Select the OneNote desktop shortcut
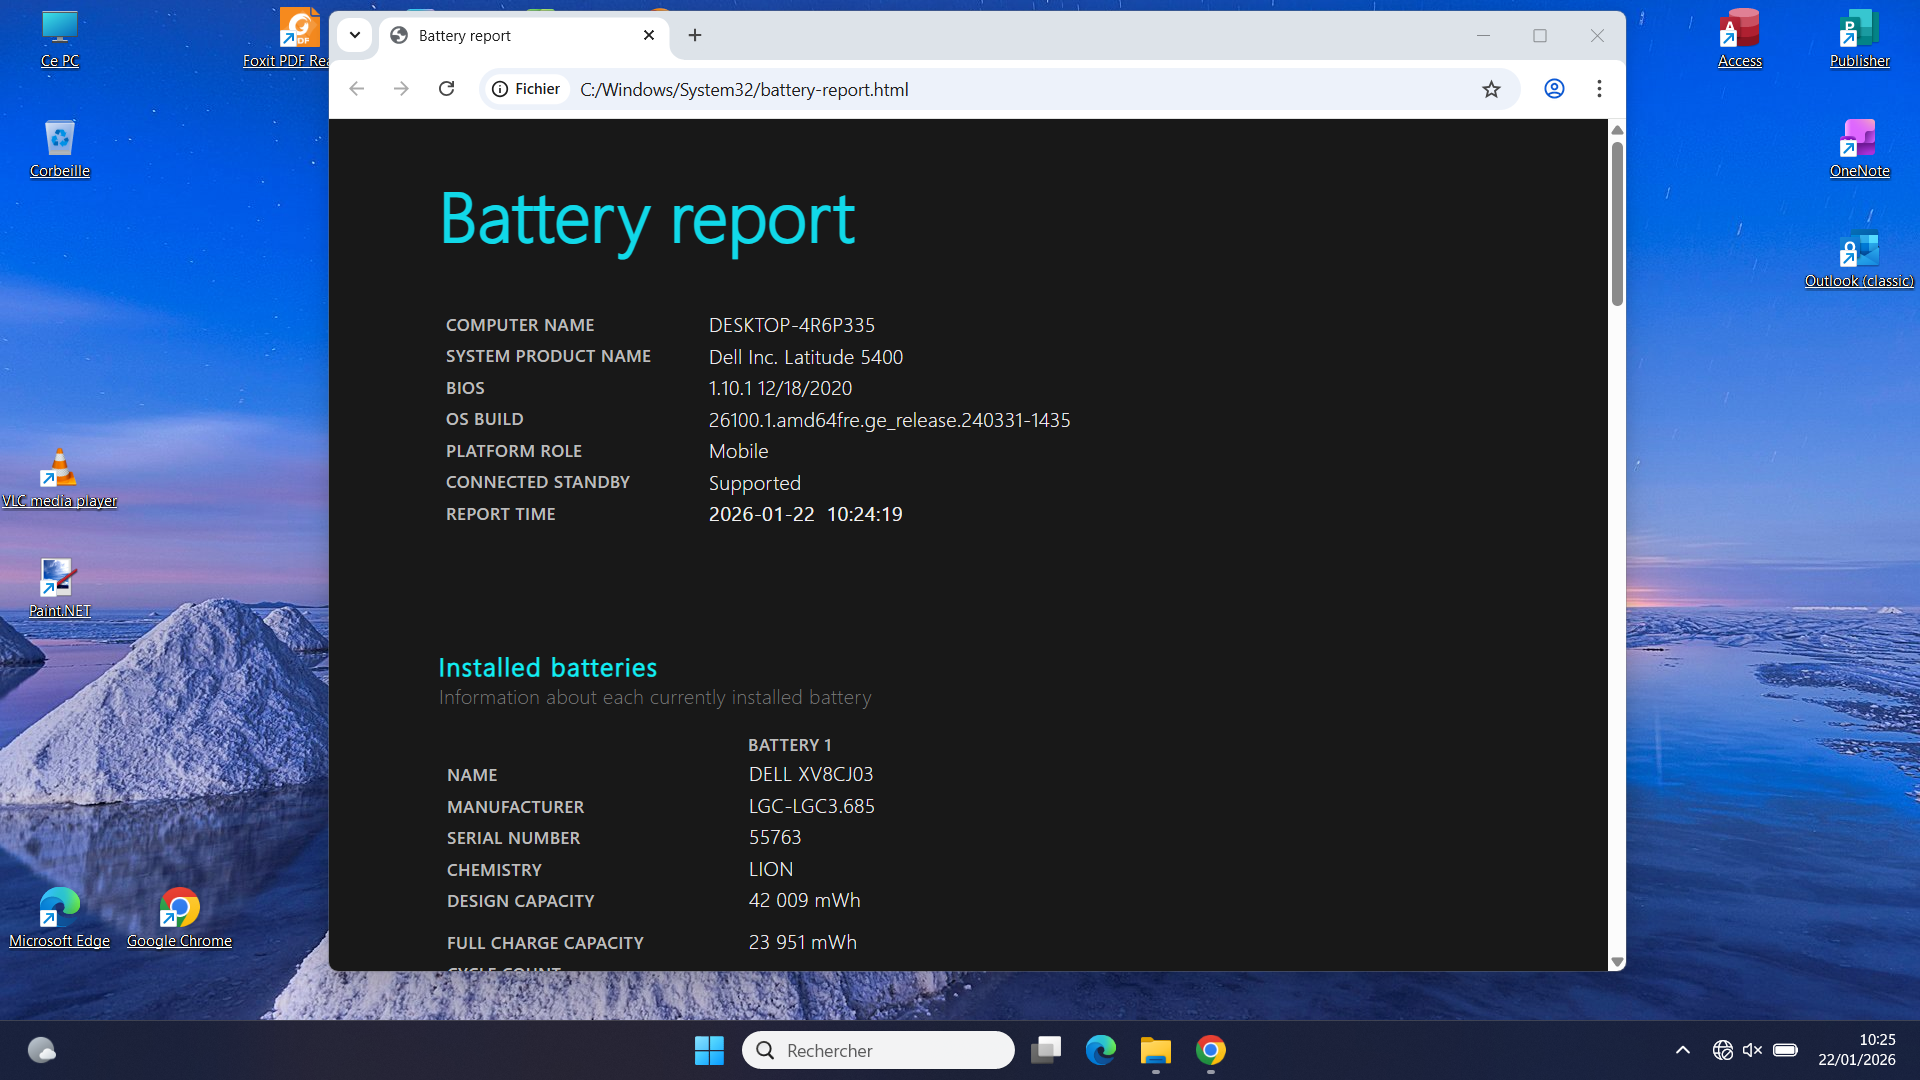 pos(1860,150)
